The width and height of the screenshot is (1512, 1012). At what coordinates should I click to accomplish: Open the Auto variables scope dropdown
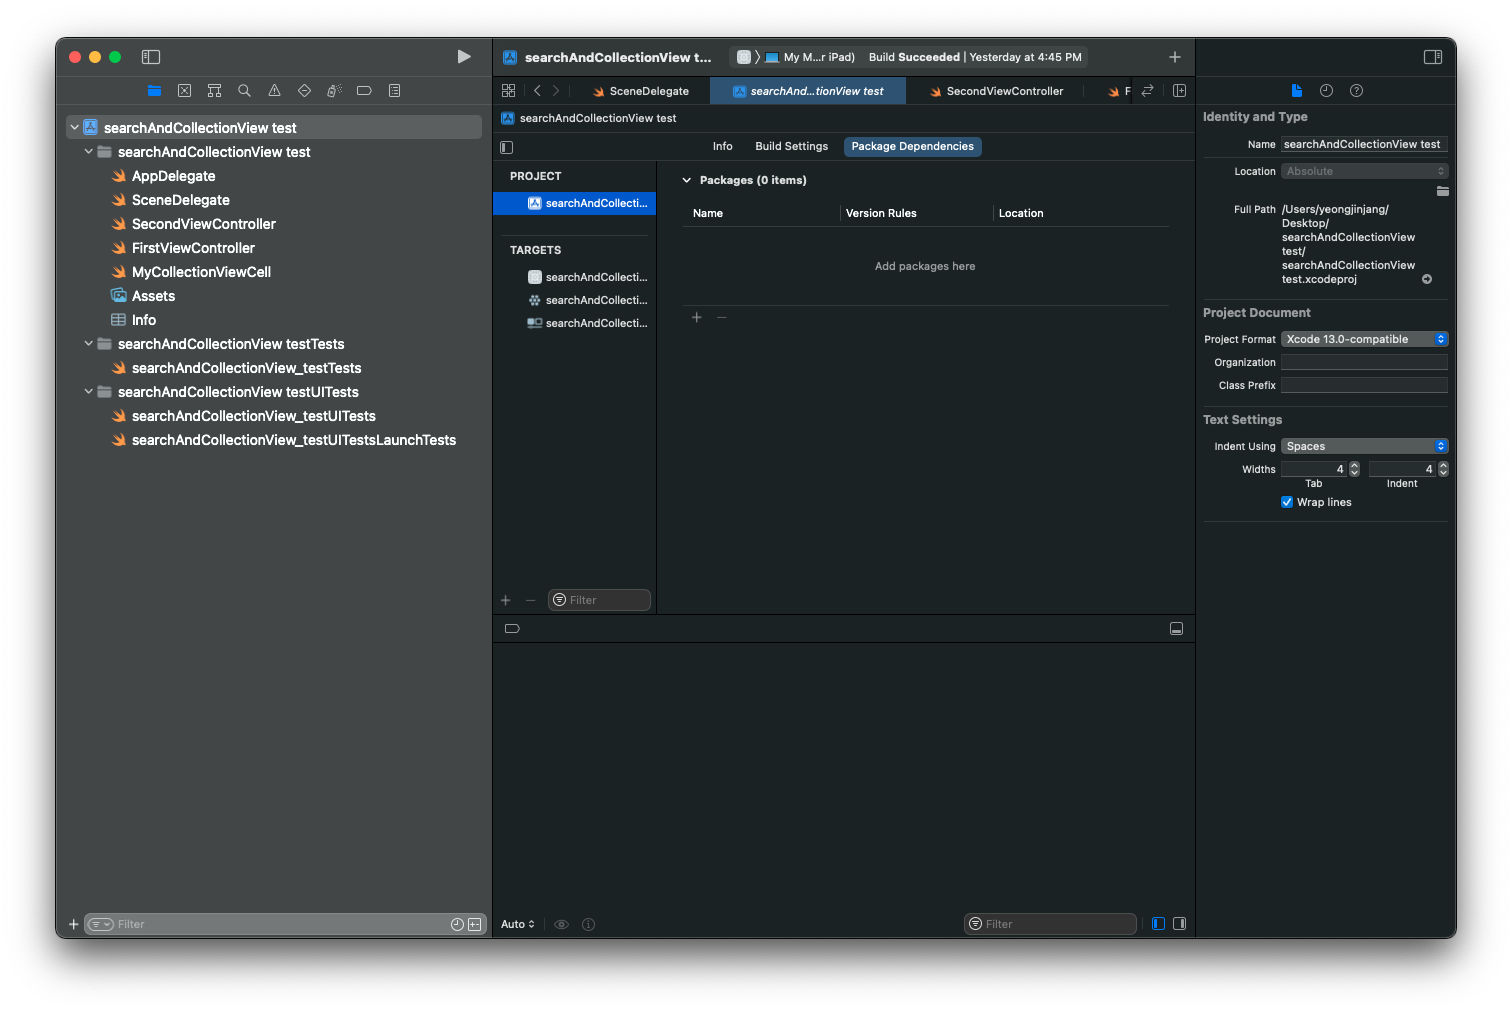point(518,925)
